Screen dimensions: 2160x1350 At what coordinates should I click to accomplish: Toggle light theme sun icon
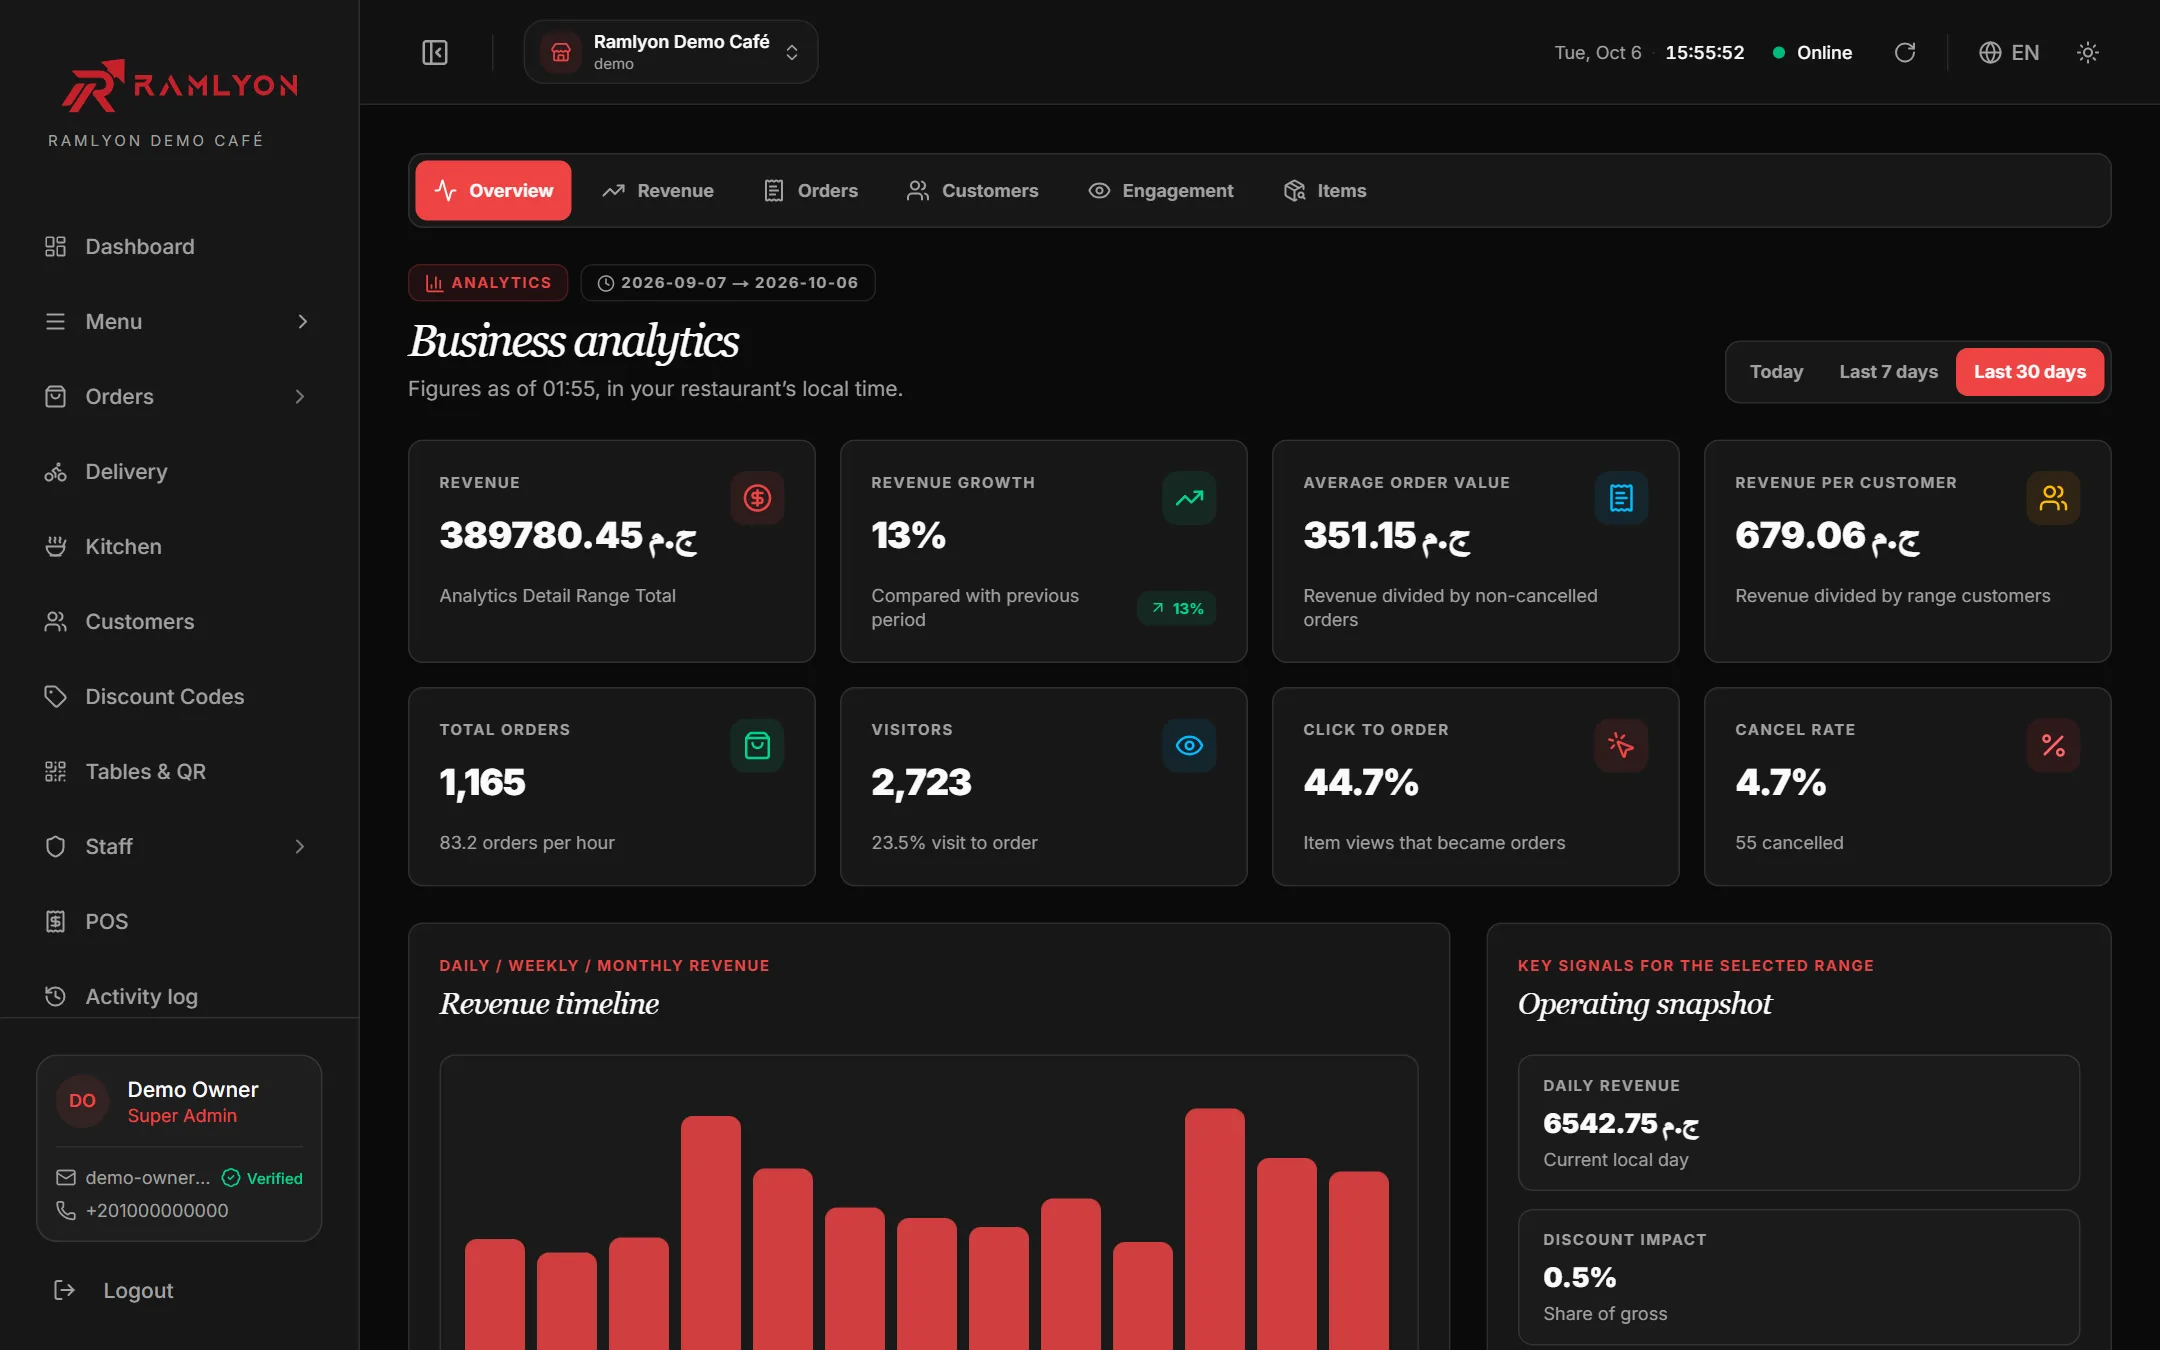2087,52
